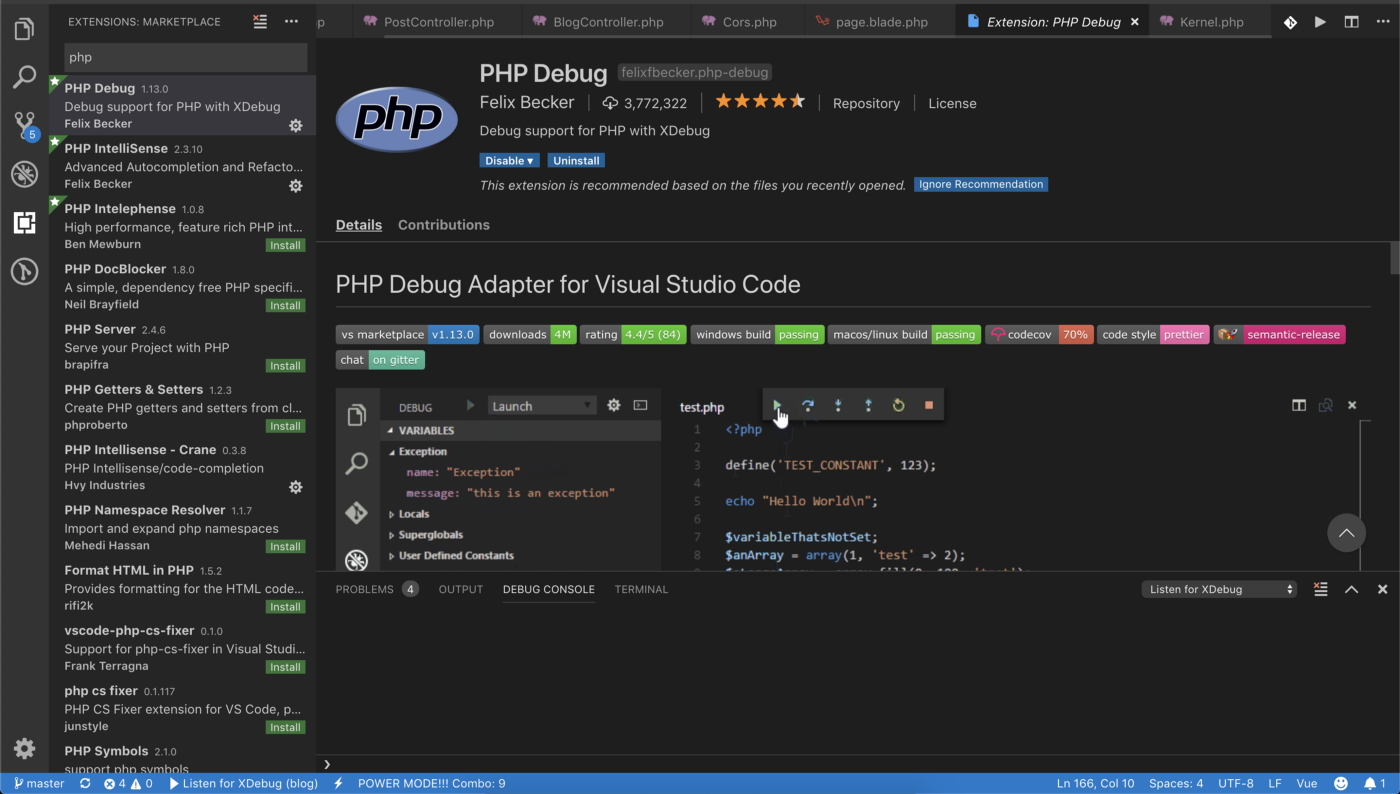Click the master branch status bar item
Screen dimensions: 1400x794
(x=37, y=783)
